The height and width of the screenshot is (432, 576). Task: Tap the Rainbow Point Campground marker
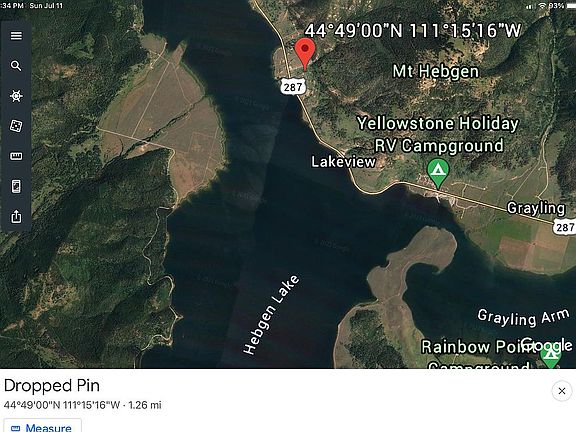[x=550, y=356]
